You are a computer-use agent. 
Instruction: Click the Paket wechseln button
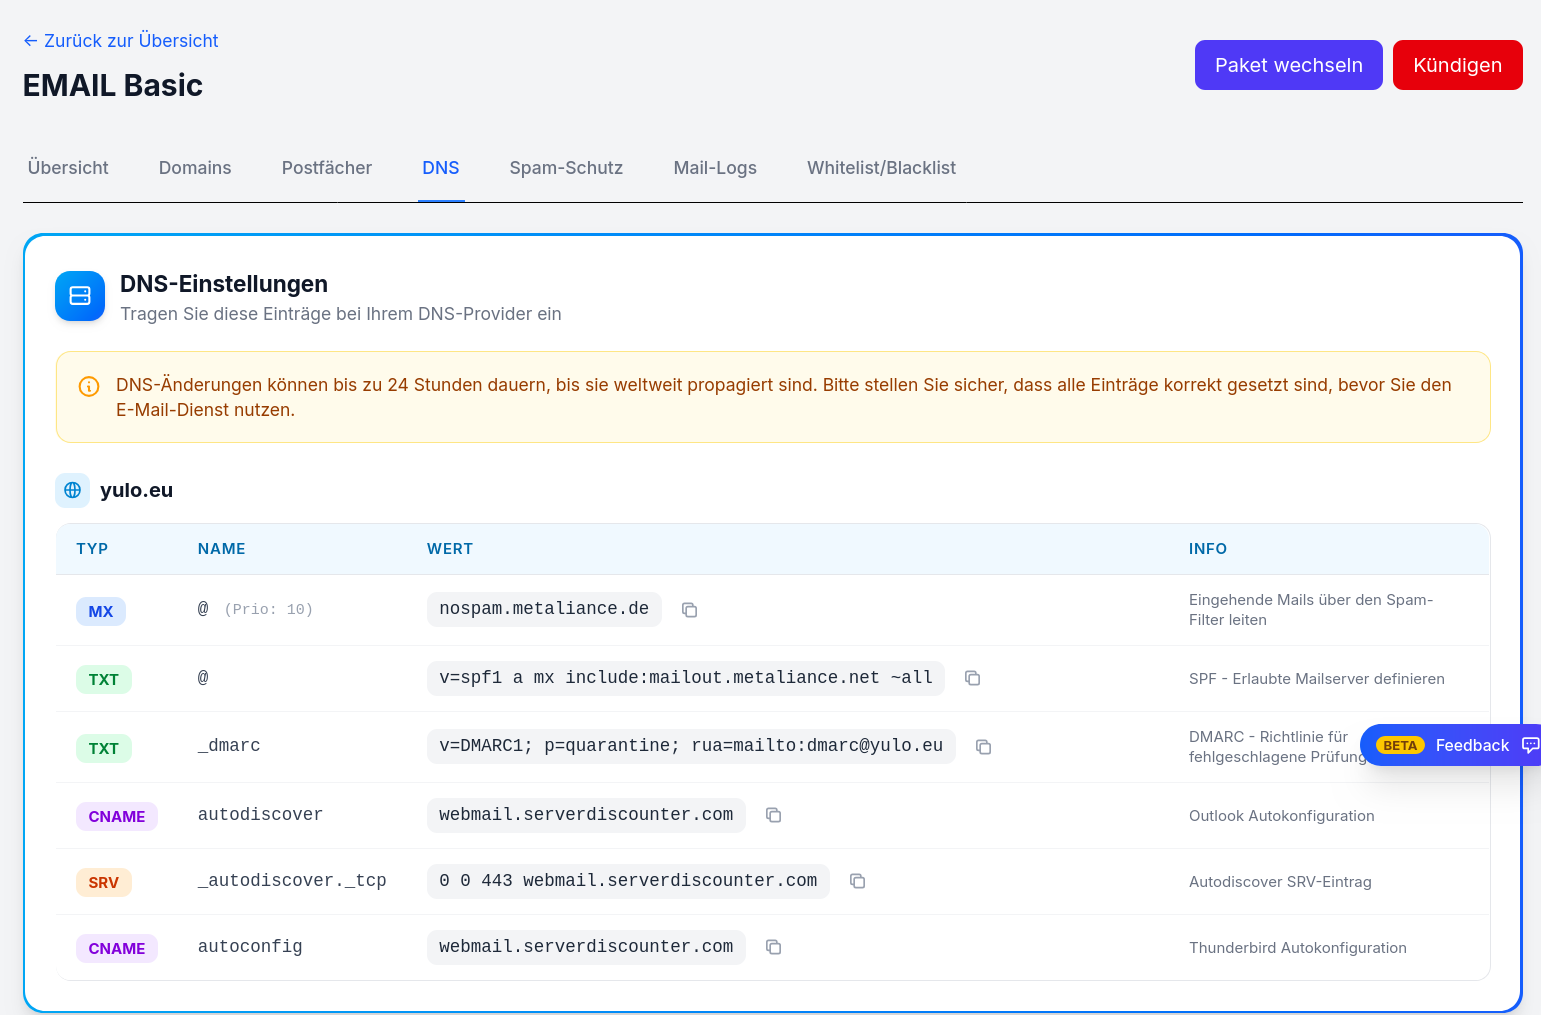(1288, 65)
